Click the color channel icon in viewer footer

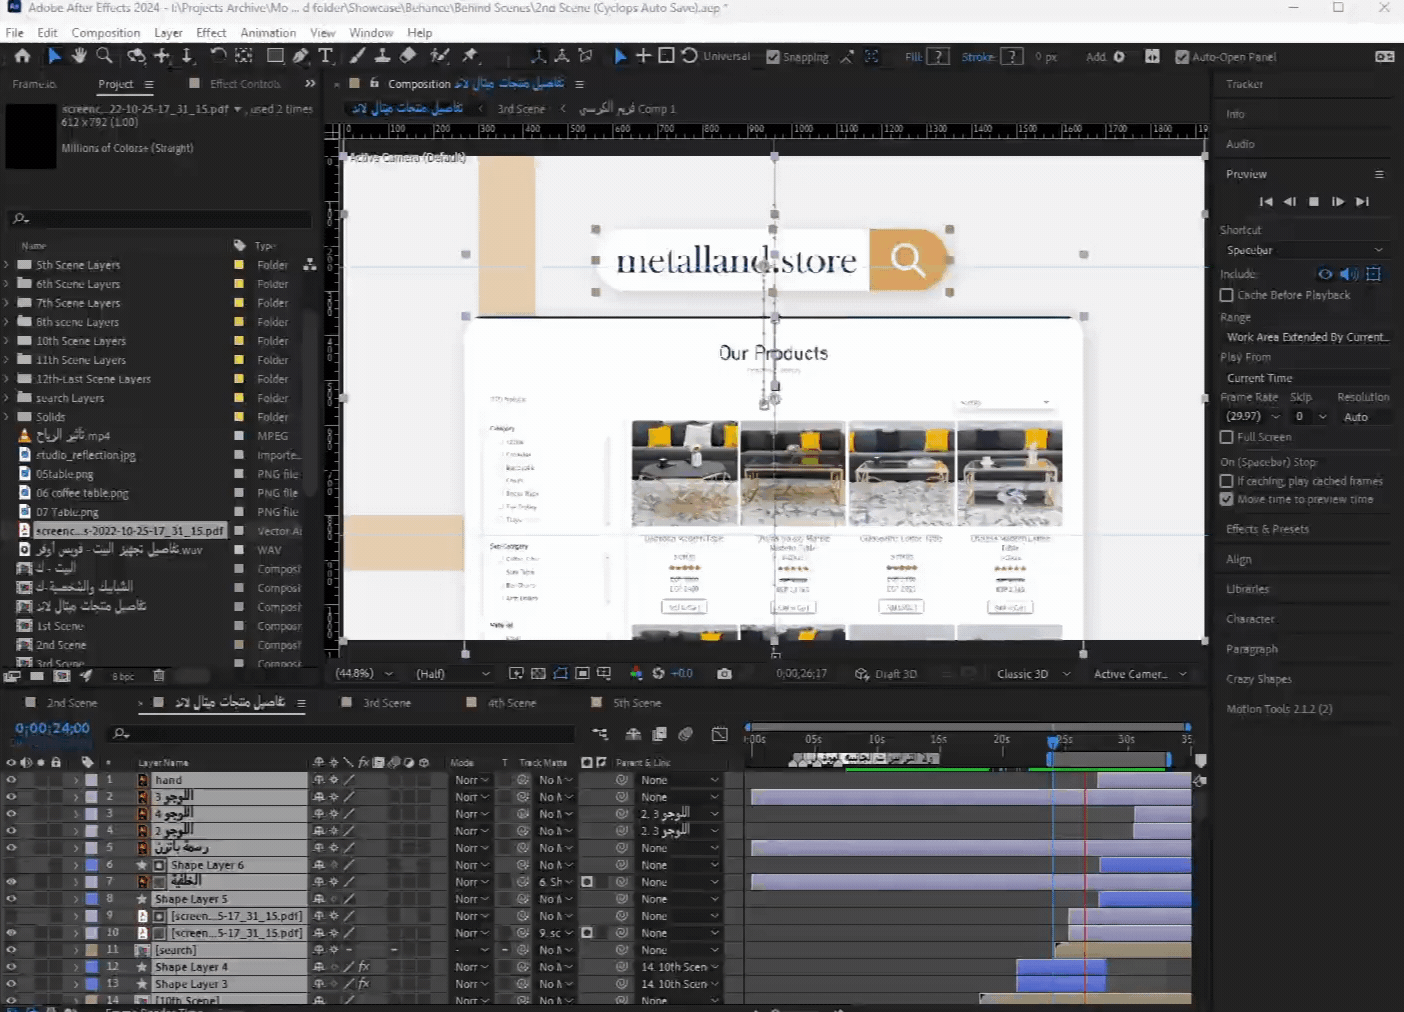click(636, 674)
